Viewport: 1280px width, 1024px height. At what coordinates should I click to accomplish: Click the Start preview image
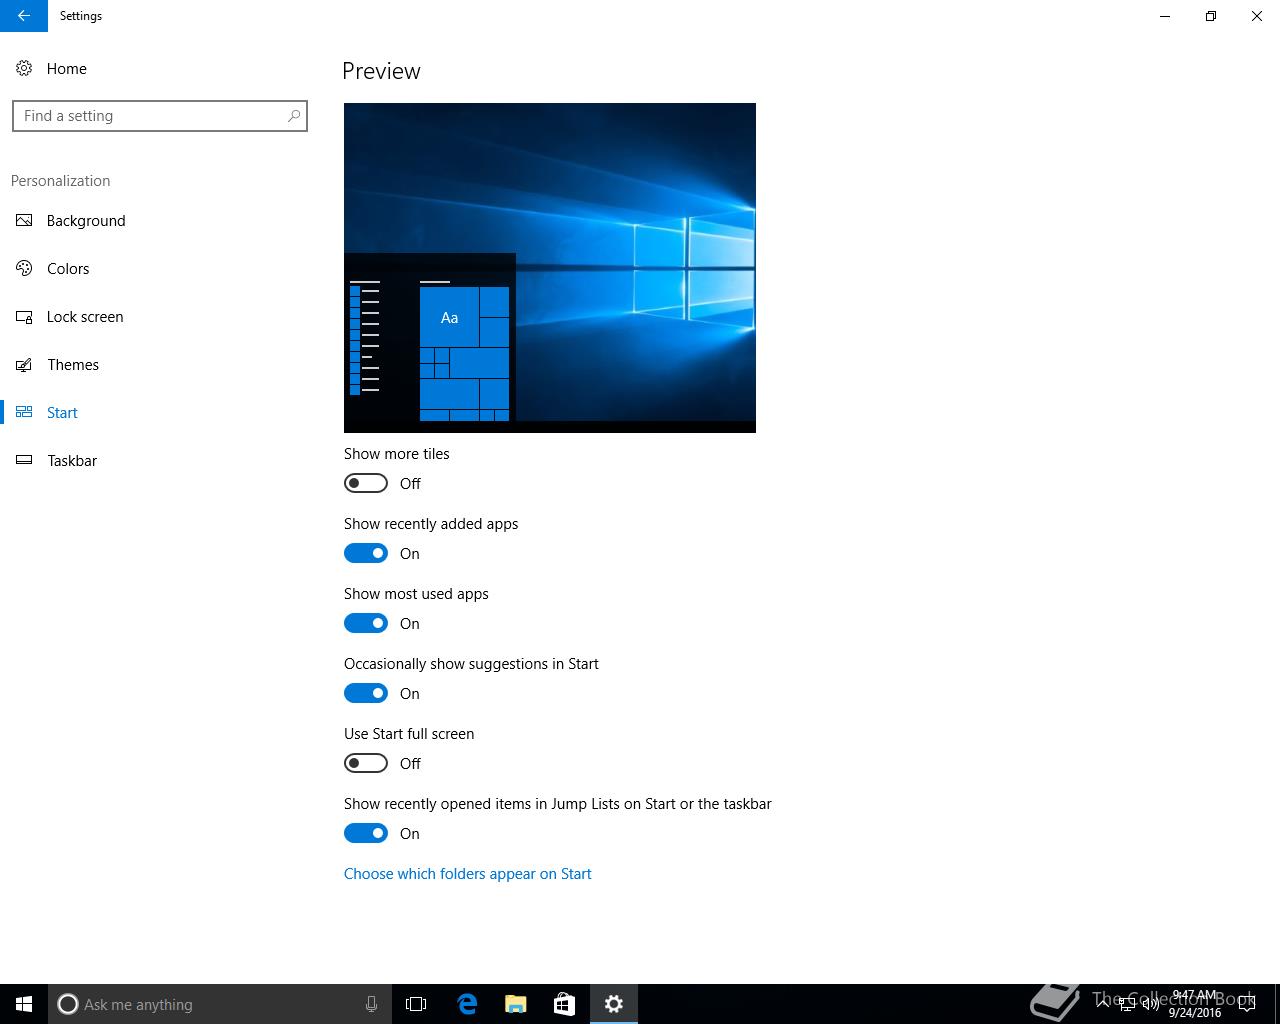[x=550, y=268]
